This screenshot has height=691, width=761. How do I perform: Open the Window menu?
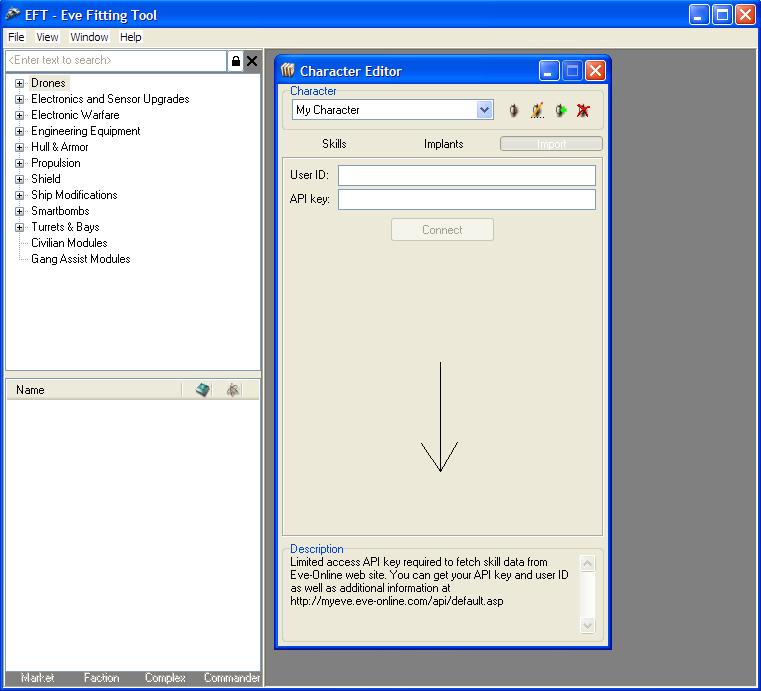(x=89, y=37)
